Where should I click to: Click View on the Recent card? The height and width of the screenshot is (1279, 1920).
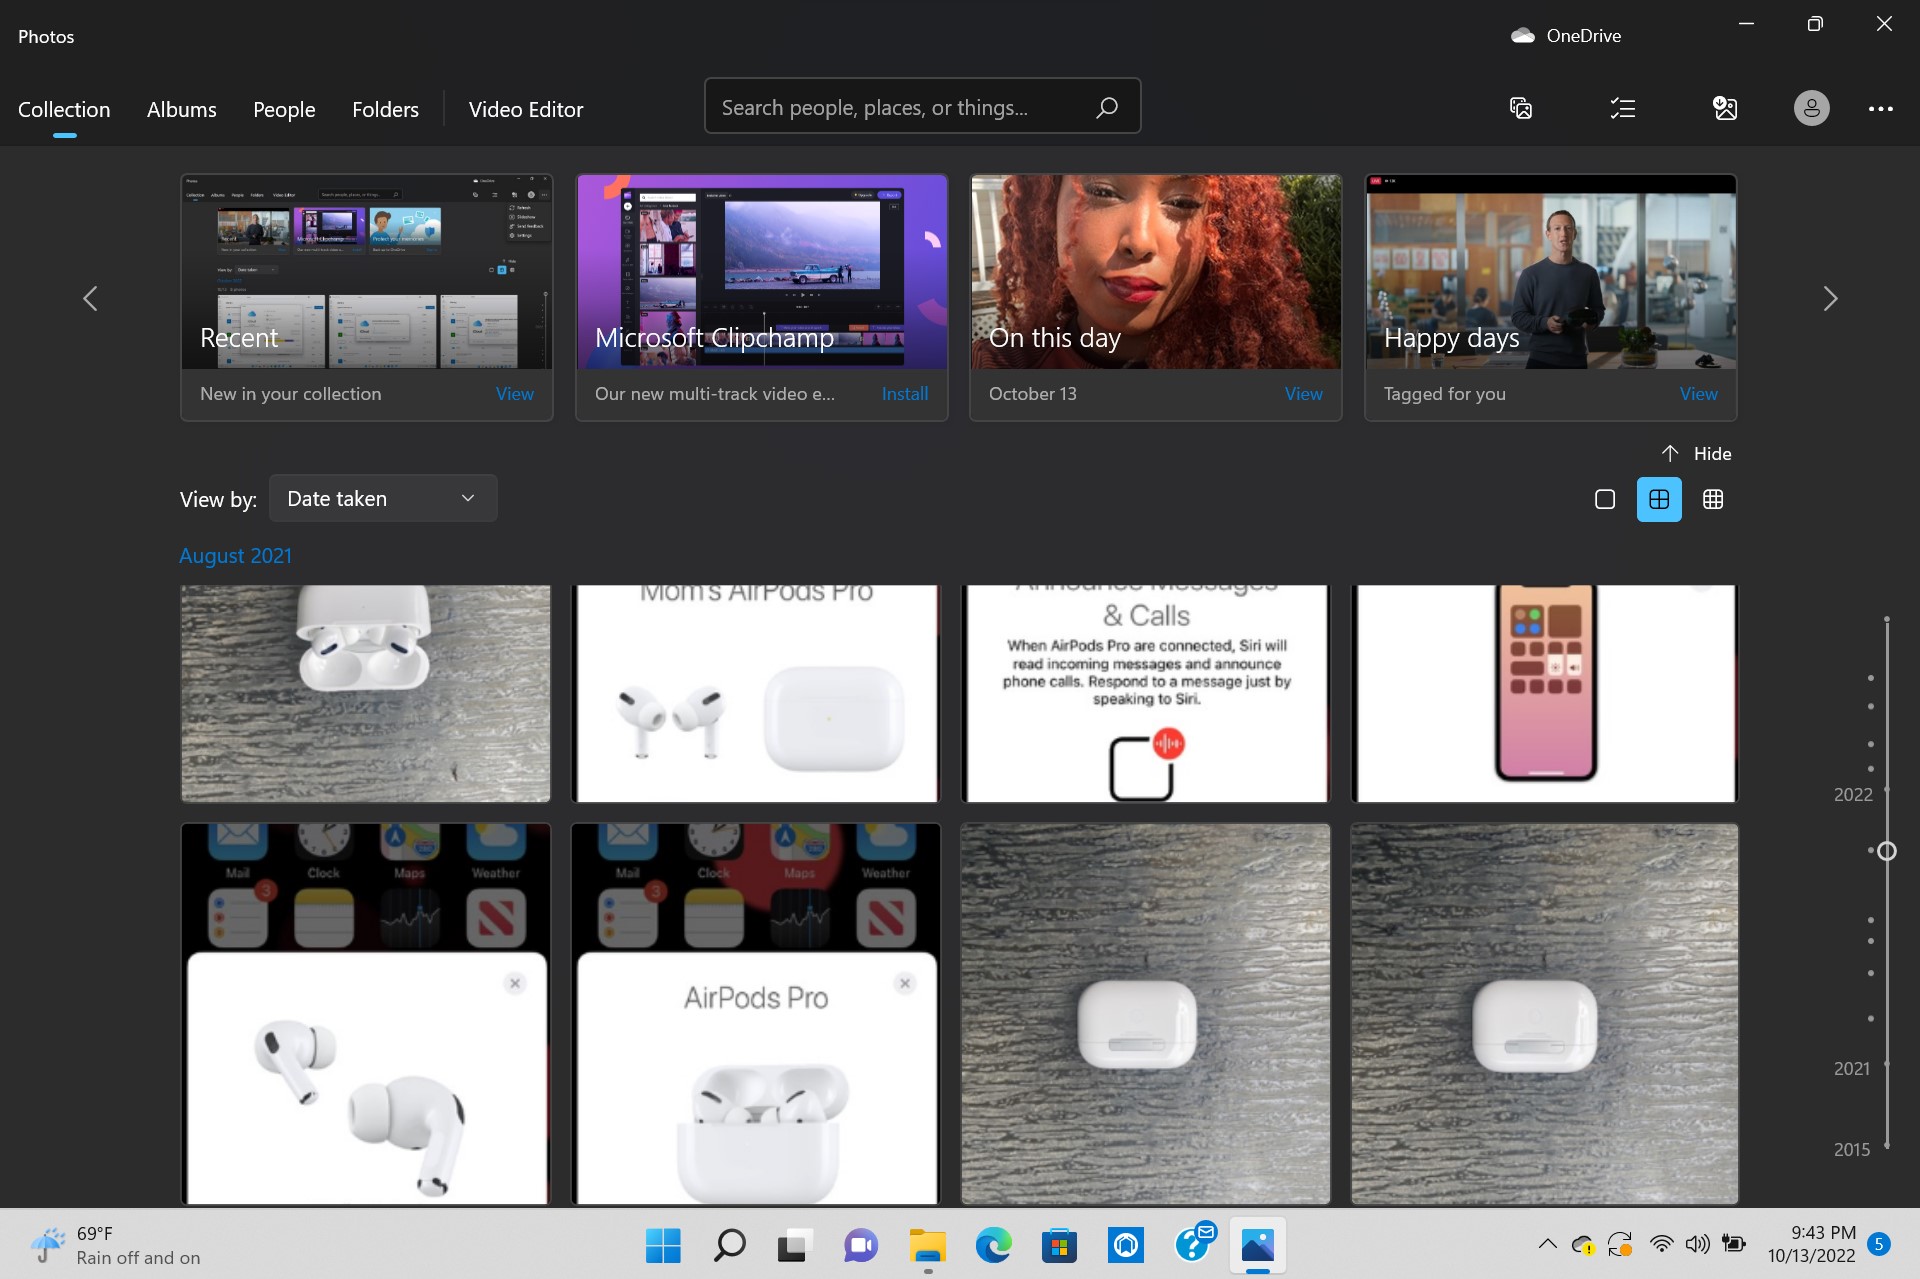(x=514, y=394)
